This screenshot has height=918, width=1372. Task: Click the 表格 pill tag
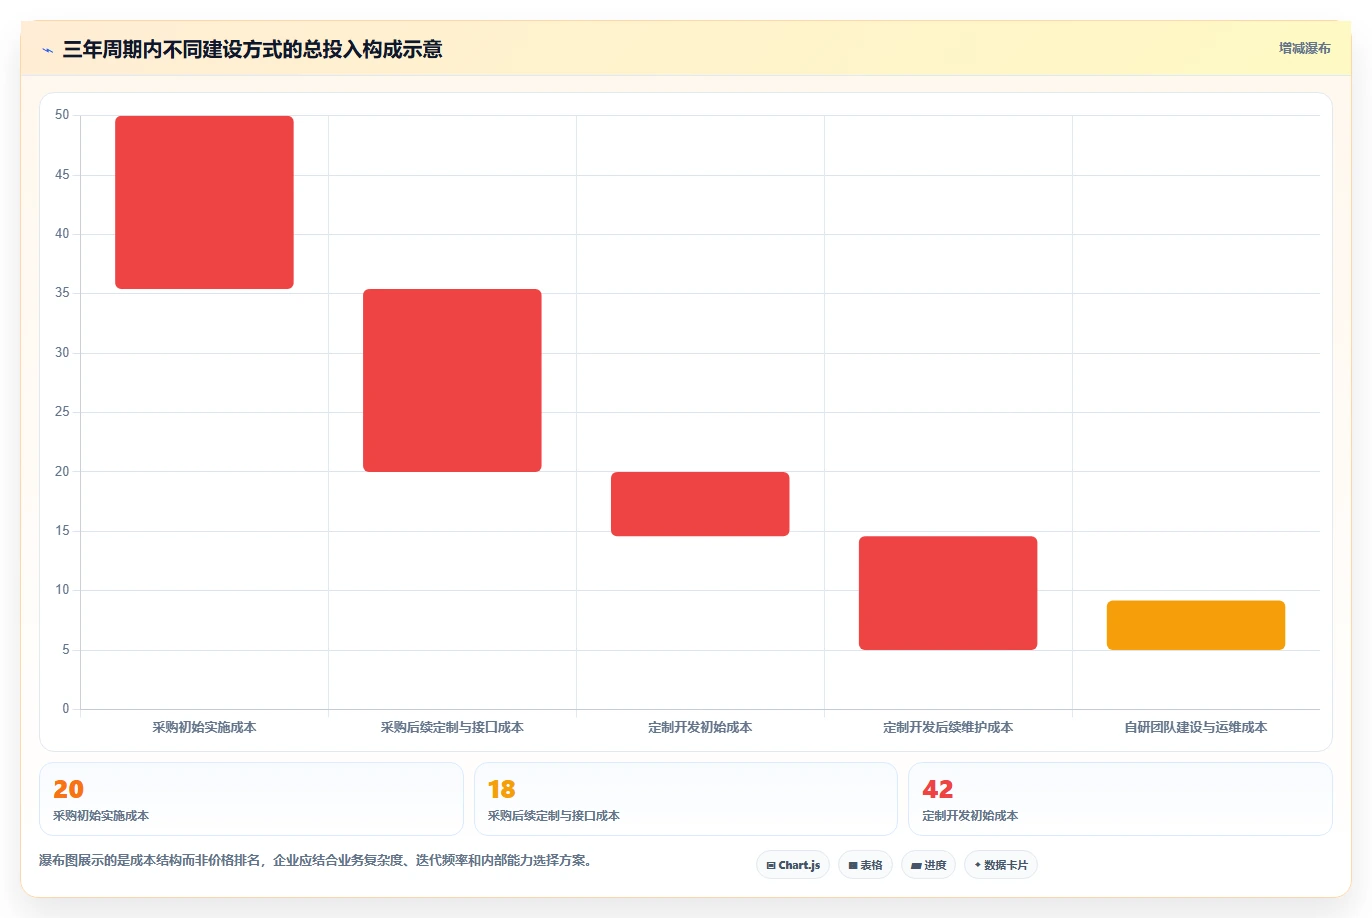tap(865, 865)
